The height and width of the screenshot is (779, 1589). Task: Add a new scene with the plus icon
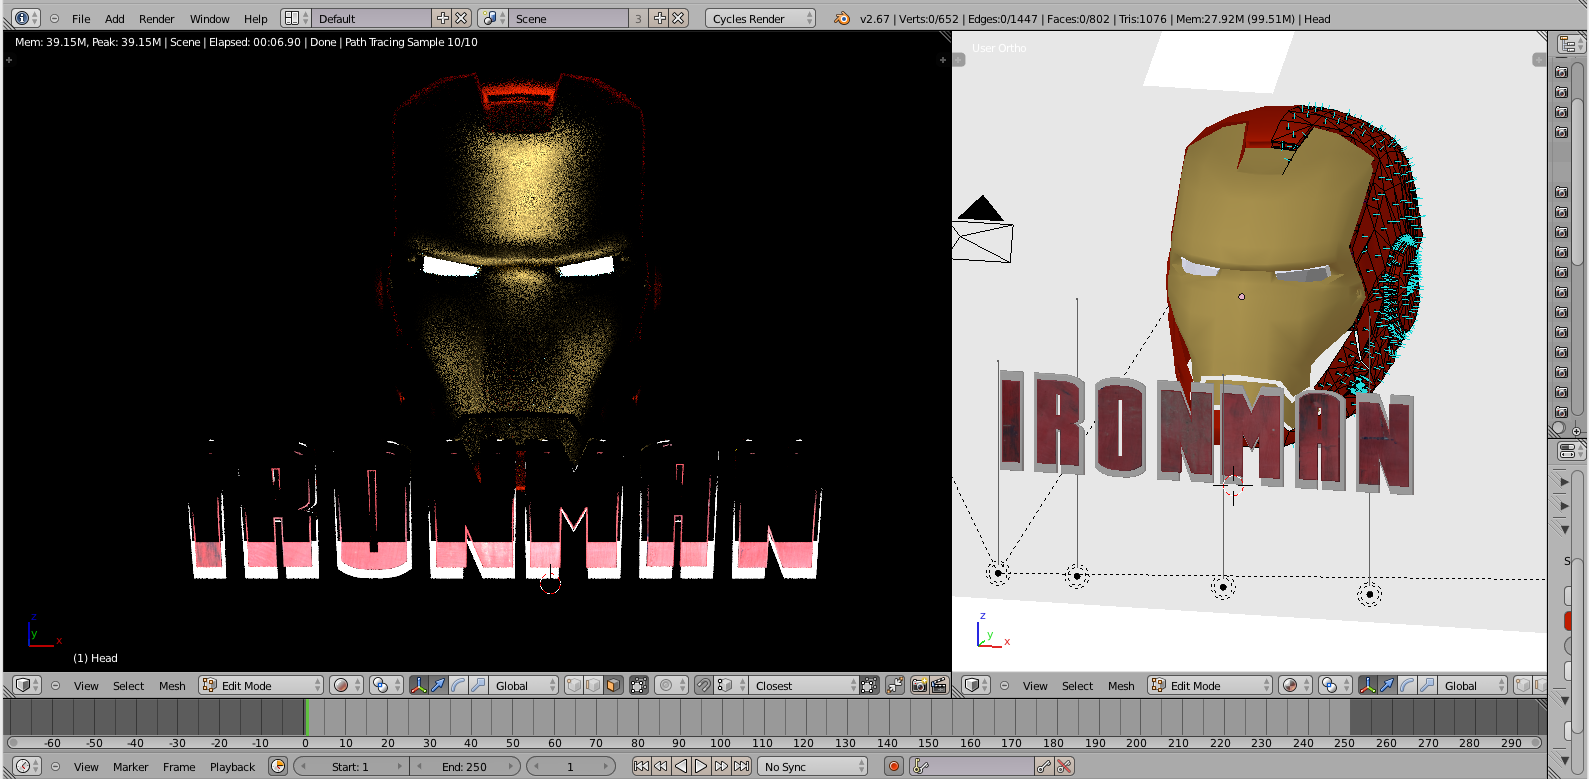[x=660, y=19]
